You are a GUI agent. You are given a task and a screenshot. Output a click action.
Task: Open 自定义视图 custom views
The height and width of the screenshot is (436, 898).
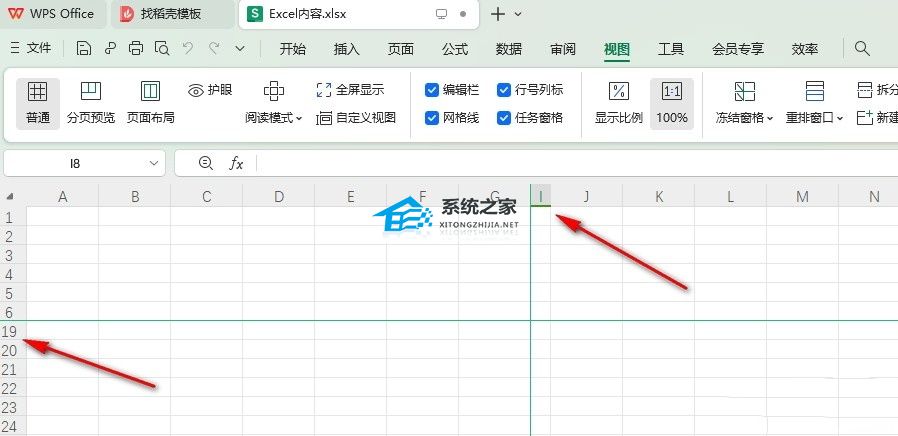tap(356, 118)
